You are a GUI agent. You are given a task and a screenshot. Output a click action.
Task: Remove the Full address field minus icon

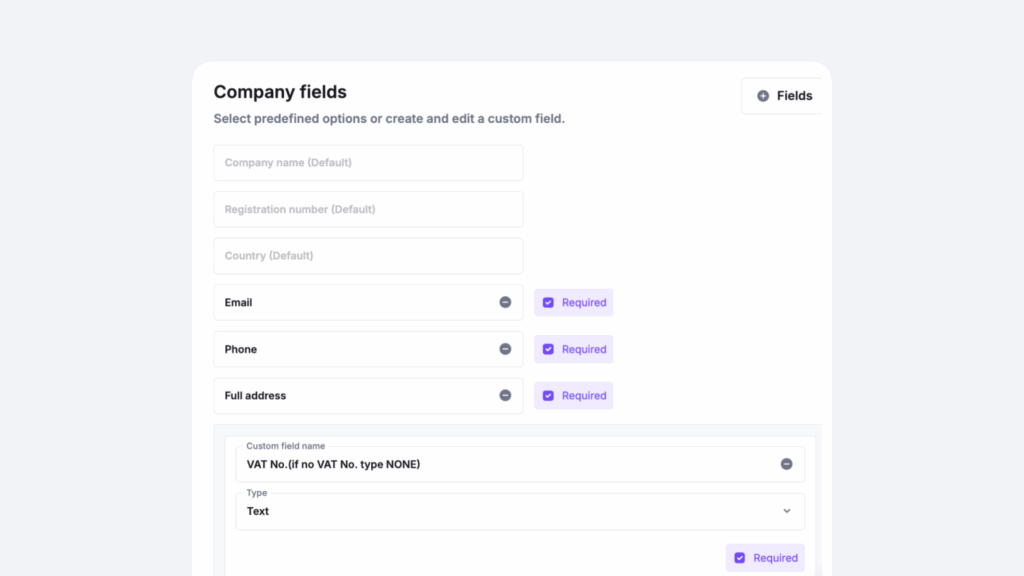(x=505, y=395)
